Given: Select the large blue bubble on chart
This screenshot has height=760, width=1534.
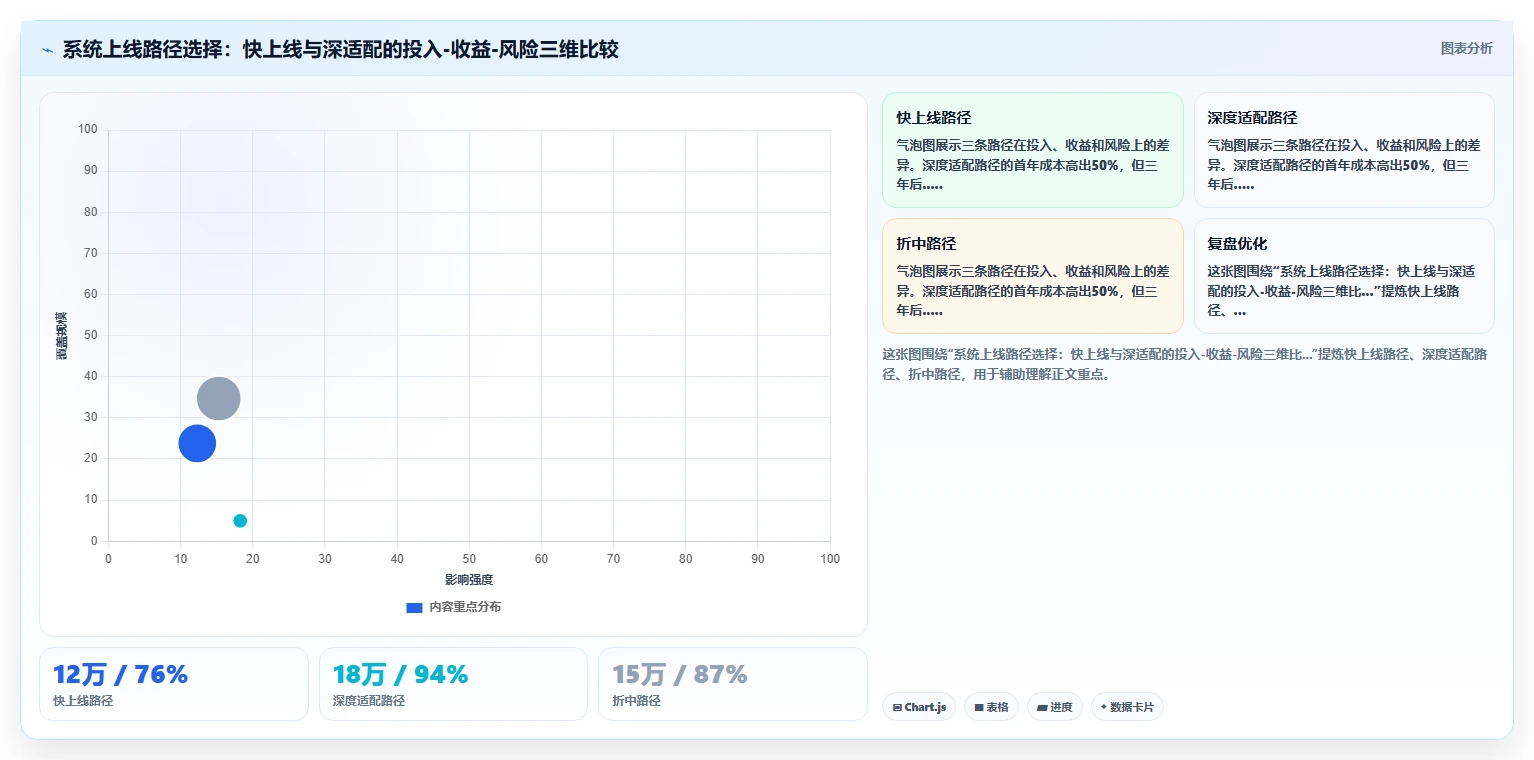Looking at the screenshot, I should pyautogui.click(x=197, y=443).
